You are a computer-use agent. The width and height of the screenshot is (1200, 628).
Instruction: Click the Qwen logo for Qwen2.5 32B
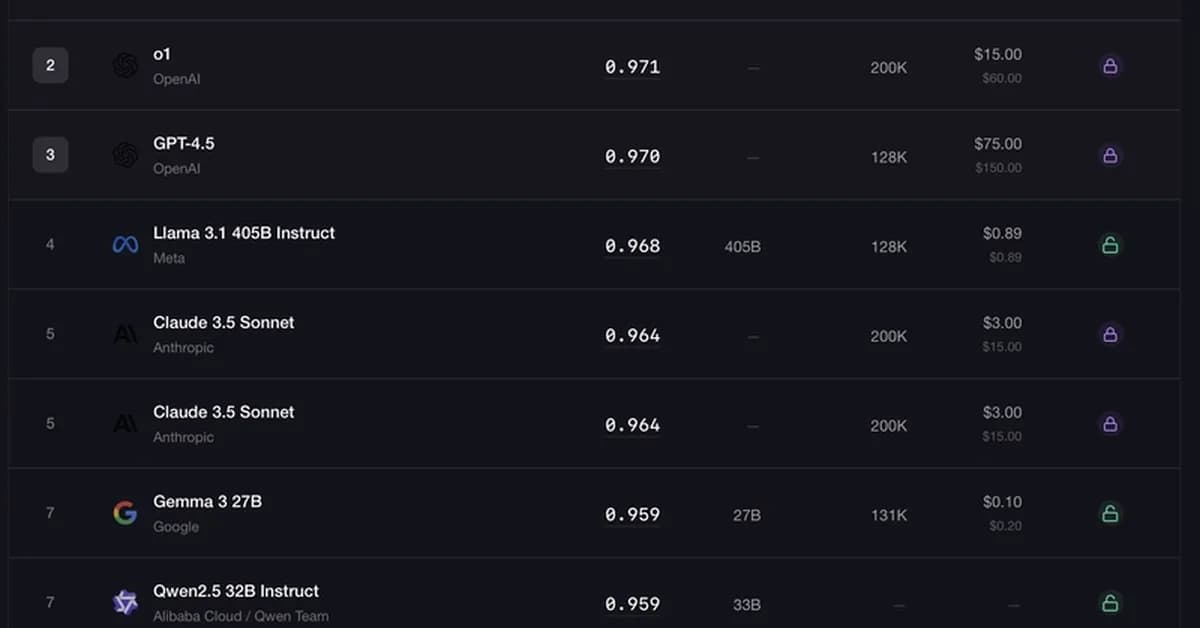125,602
